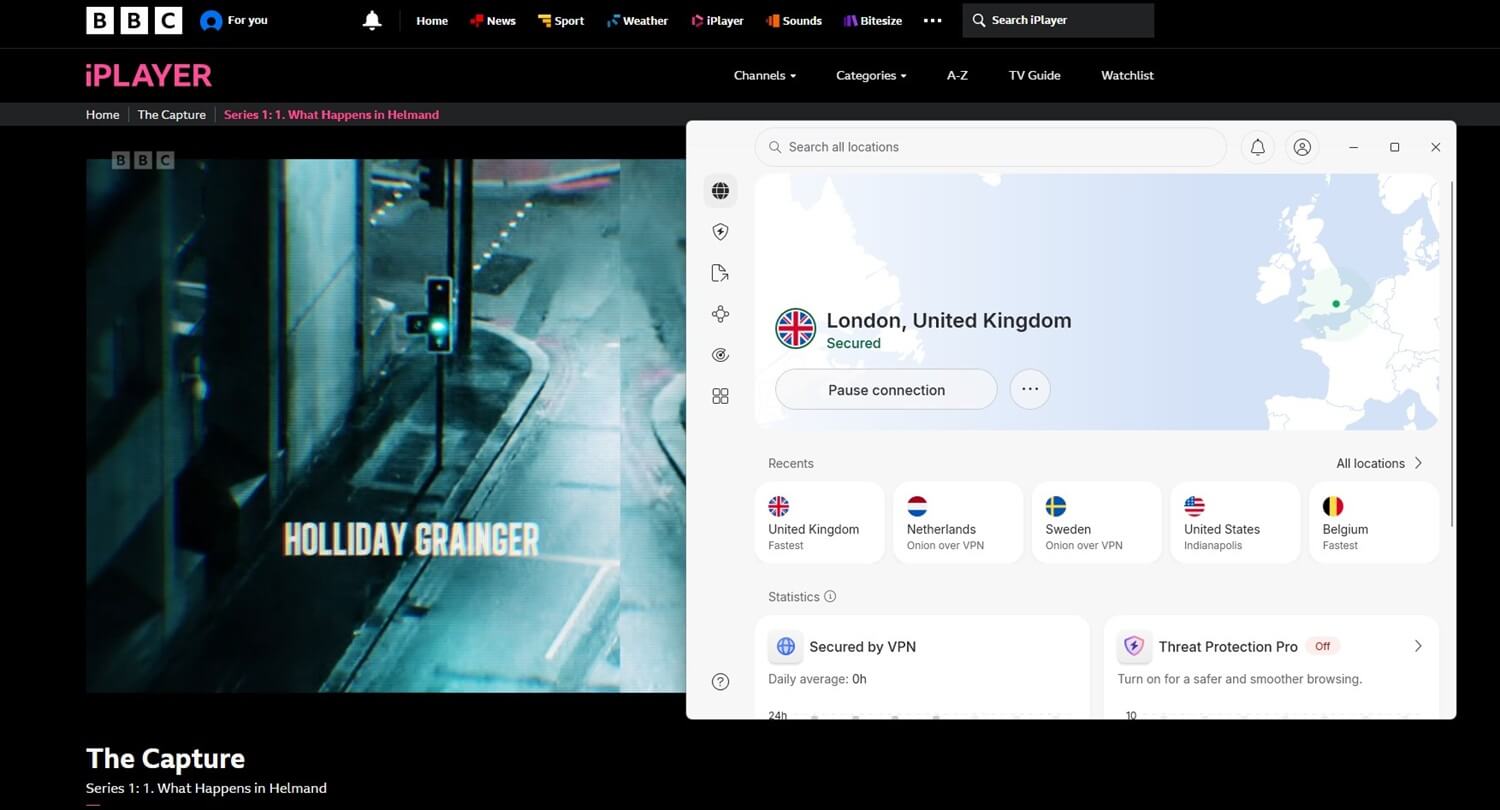Image resolution: width=1500 pixels, height=810 pixels.
Task: Click 'London, United Kingdom' heading text
Action: tap(949, 321)
